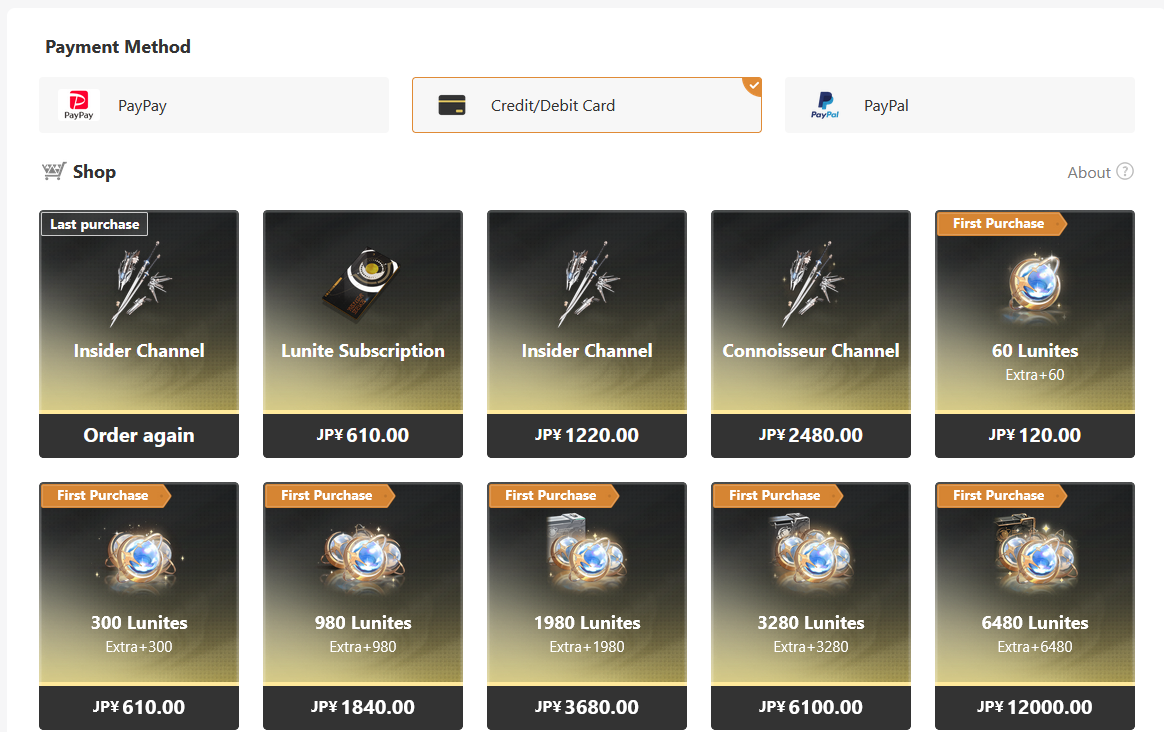1164x732 pixels.
Task: Buy Connoisseur Channel for JP¥2480.00
Action: (x=811, y=436)
